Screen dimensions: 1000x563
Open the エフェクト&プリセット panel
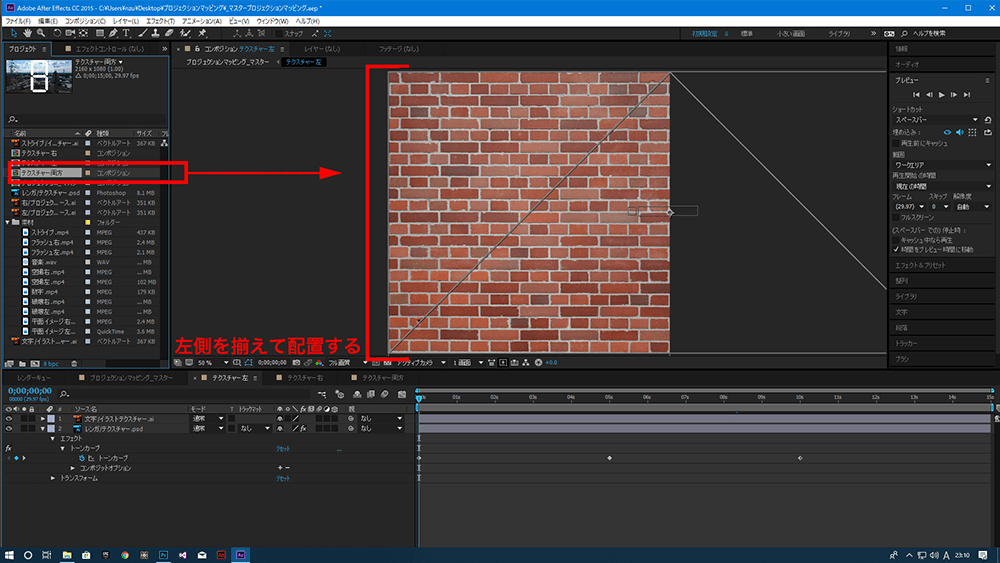point(920,265)
